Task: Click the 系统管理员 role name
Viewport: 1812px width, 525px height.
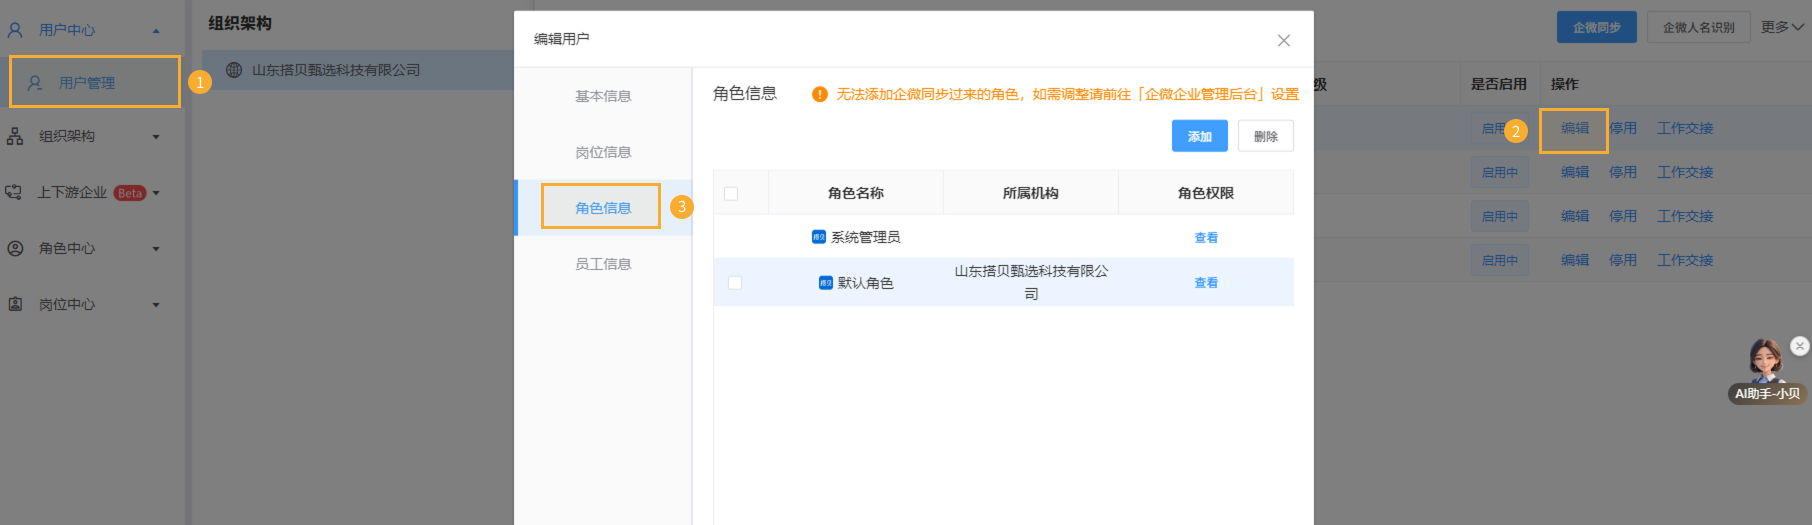Action: point(866,237)
